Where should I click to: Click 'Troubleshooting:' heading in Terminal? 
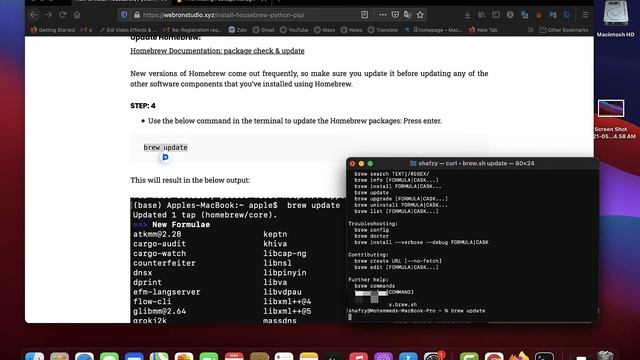point(373,224)
